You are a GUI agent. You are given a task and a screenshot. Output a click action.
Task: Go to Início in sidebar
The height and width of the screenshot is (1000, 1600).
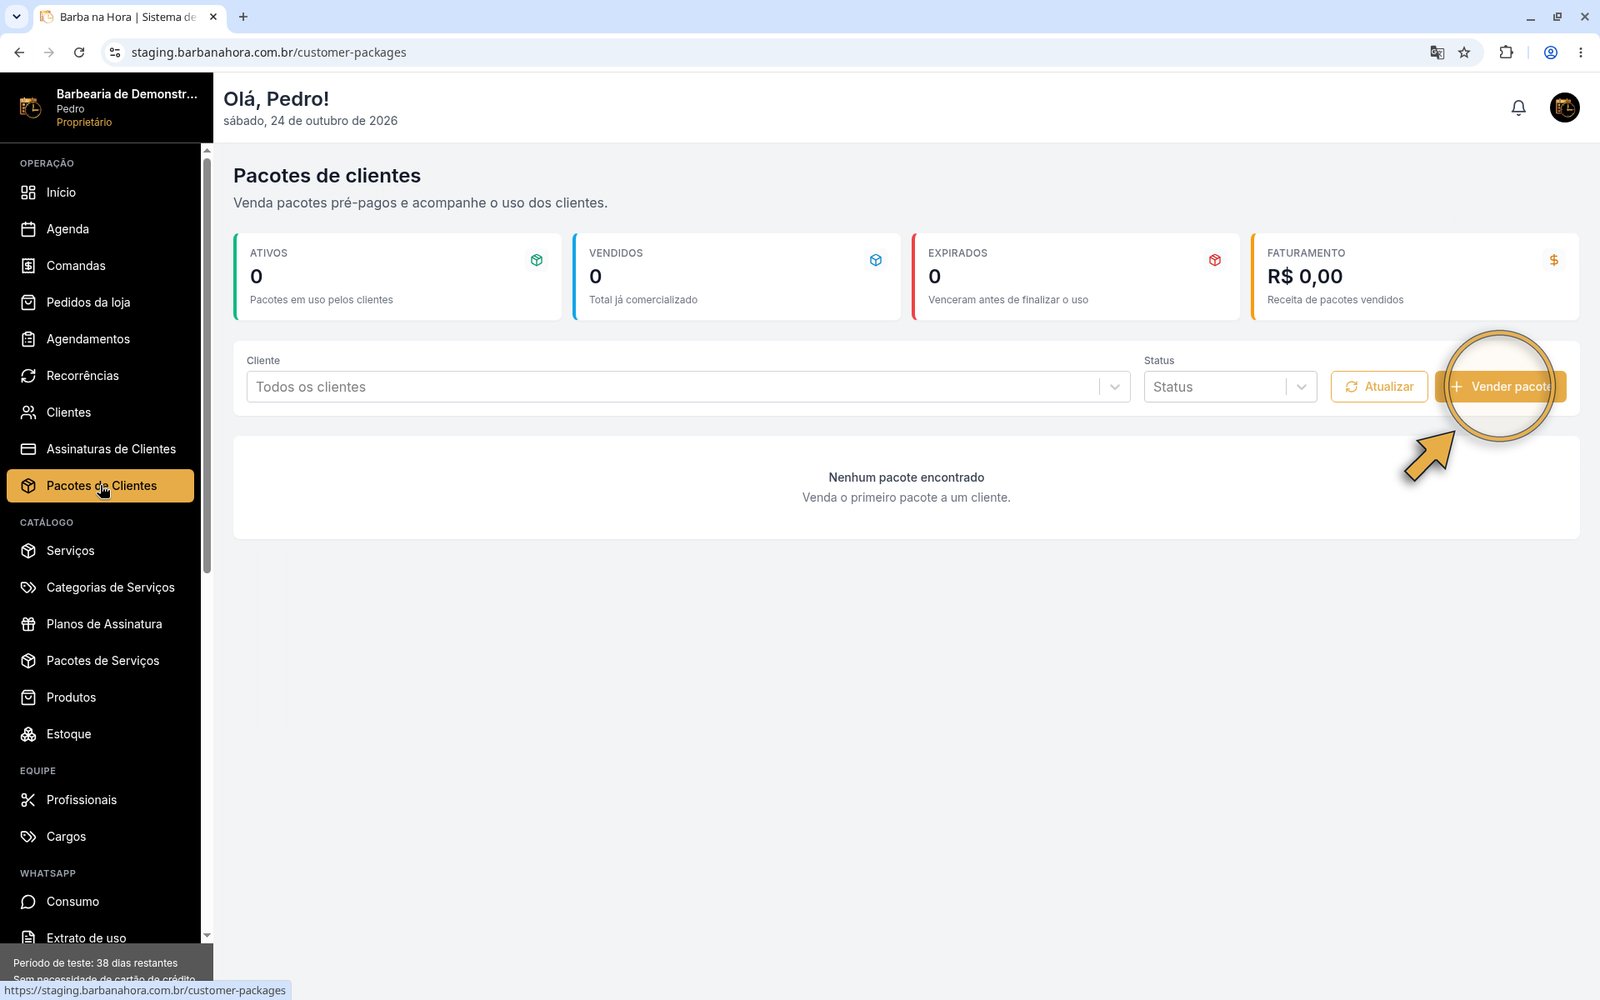(100, 192)
